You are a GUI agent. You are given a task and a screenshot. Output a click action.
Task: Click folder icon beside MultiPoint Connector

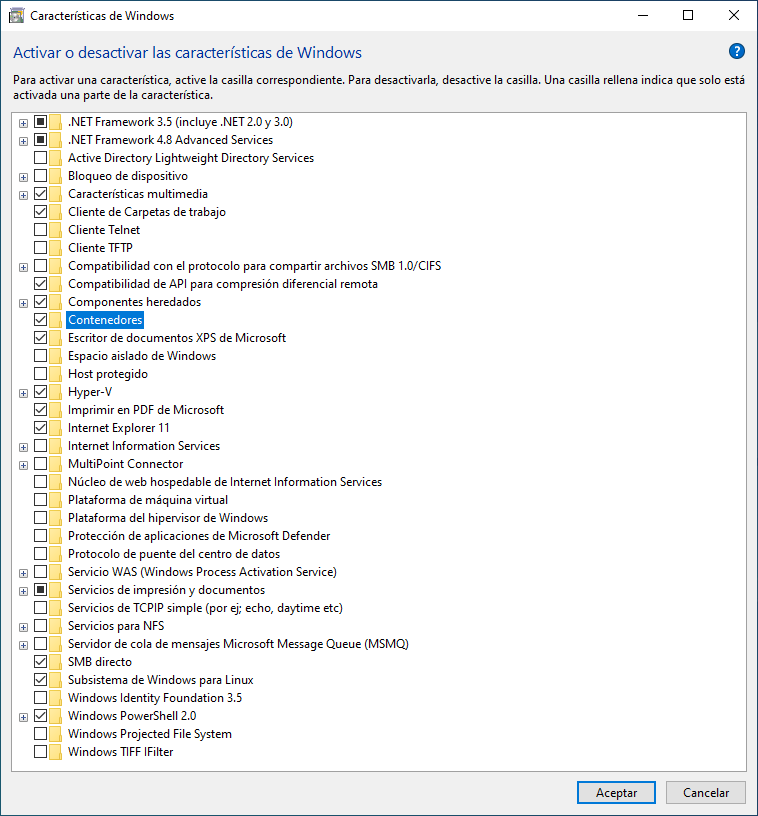coord(56,464)
